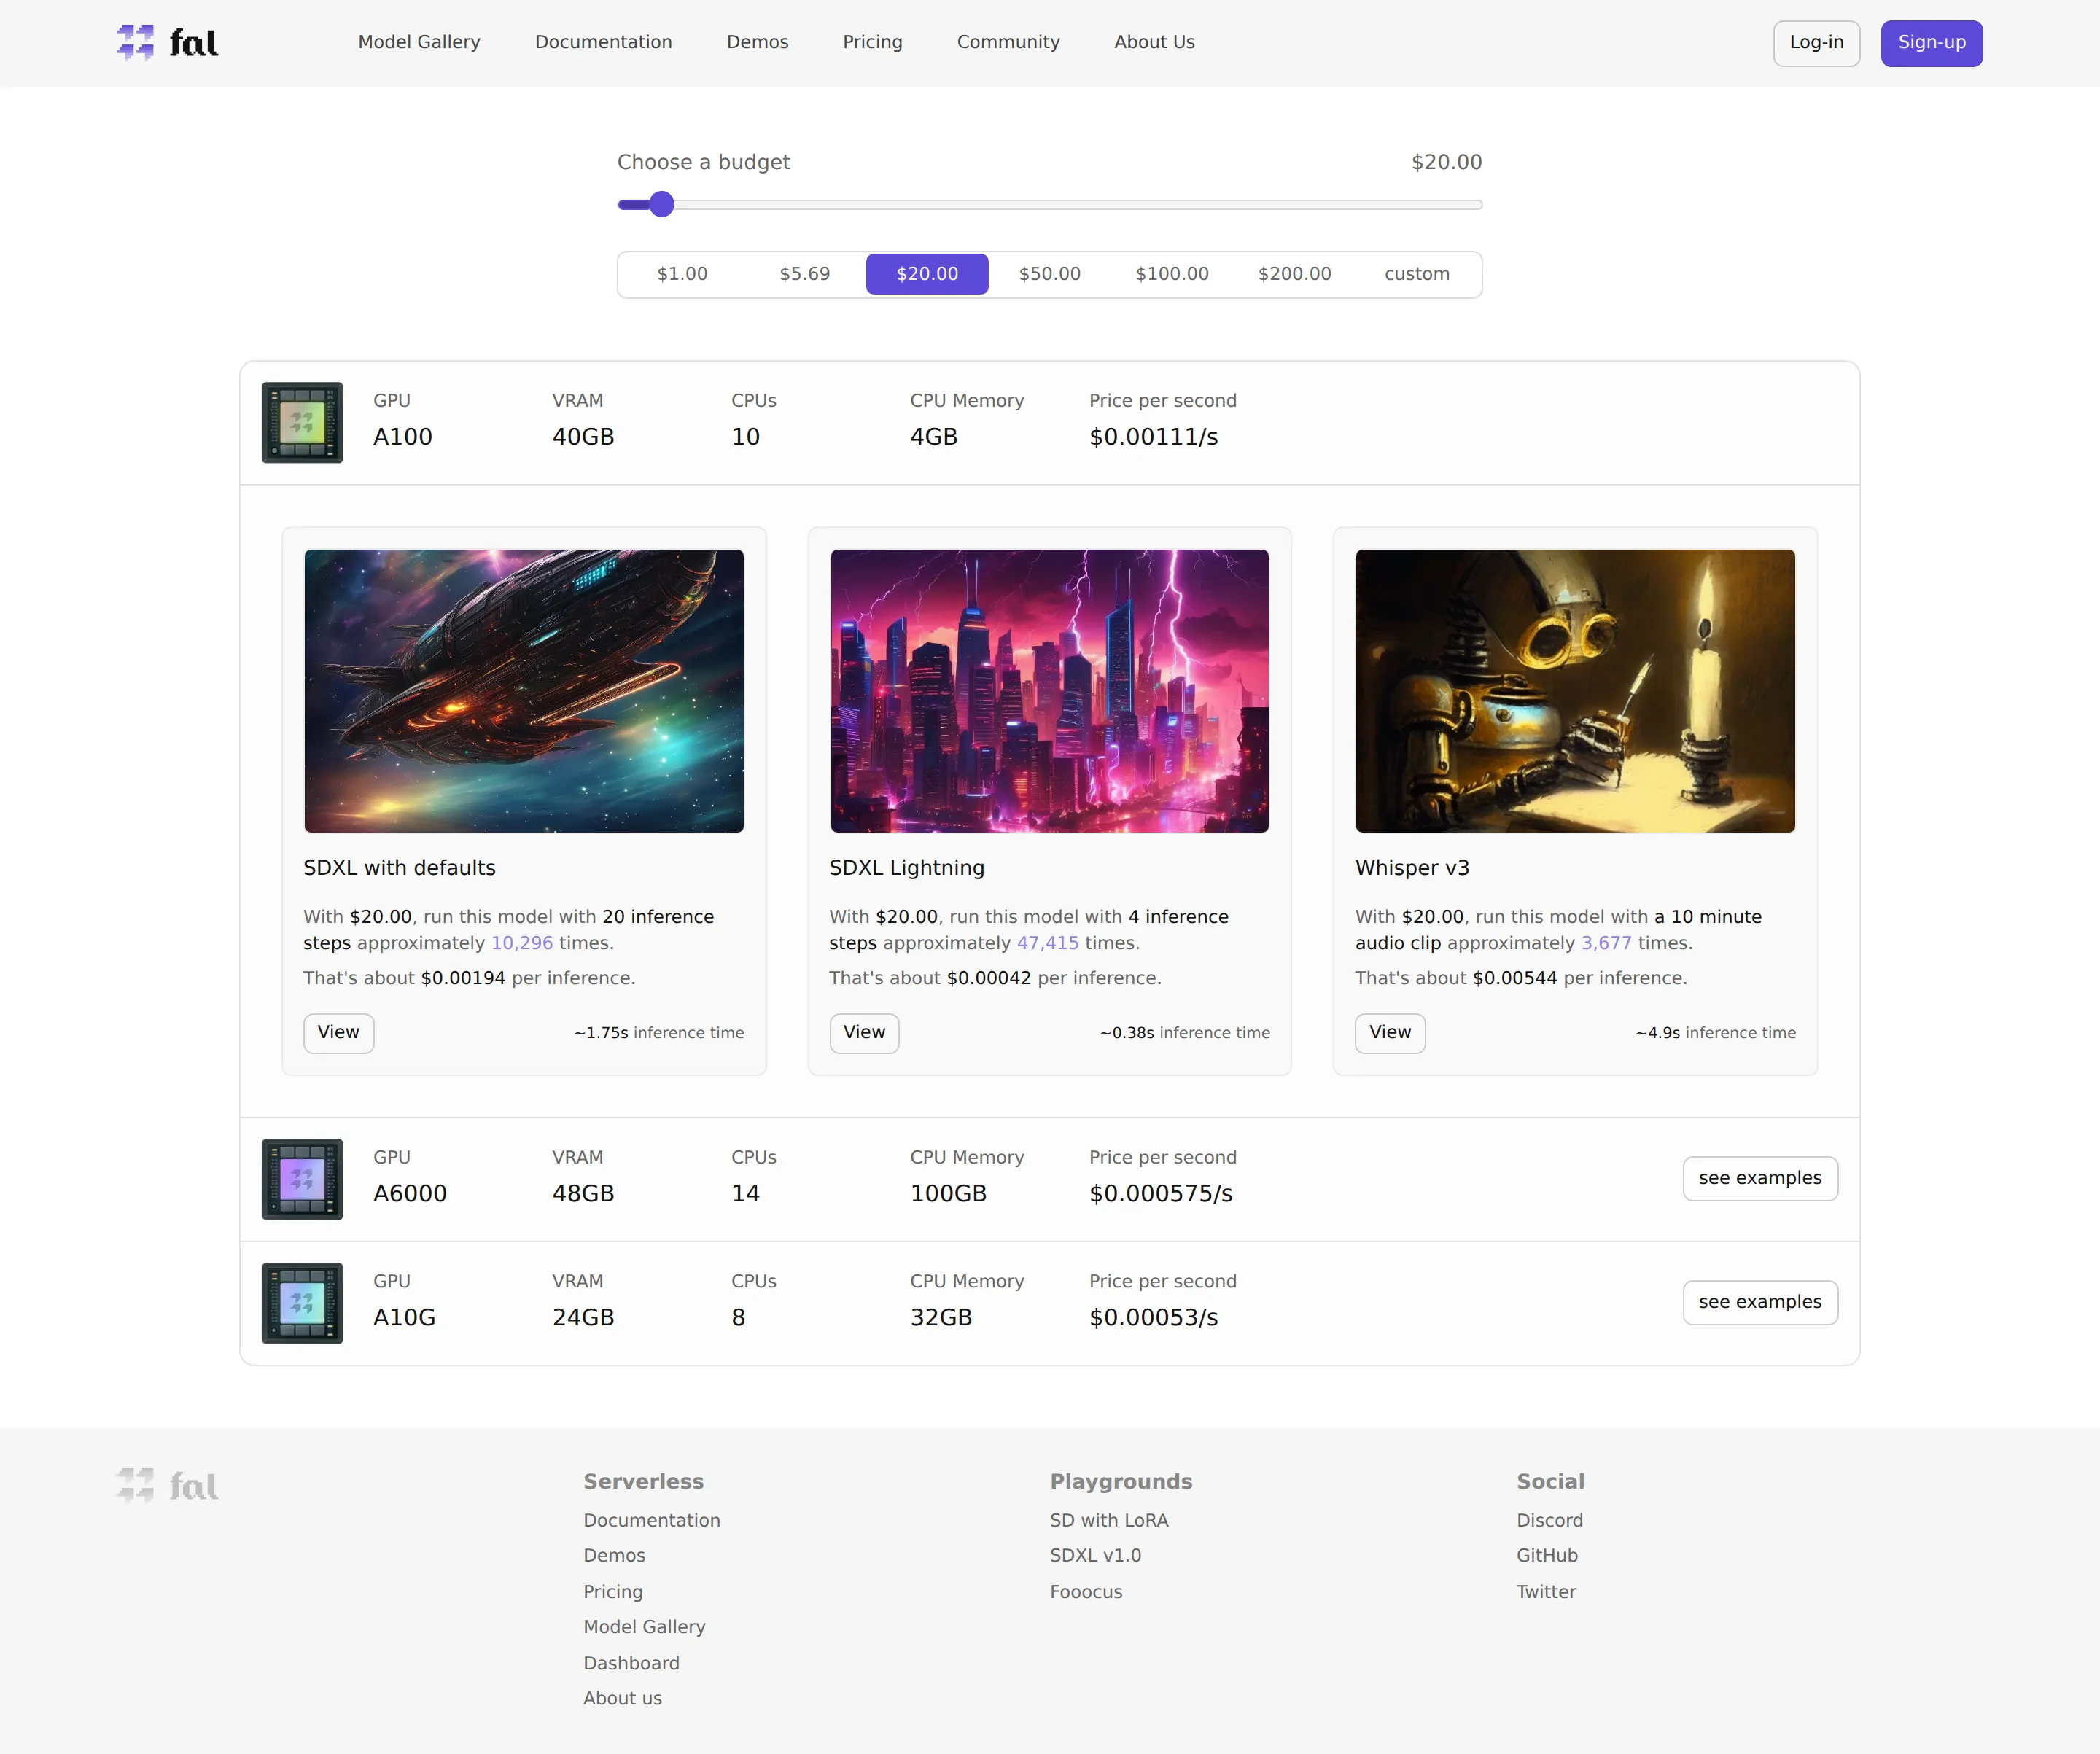
Task: Open Pricing in top navigation
Action: 872,42
